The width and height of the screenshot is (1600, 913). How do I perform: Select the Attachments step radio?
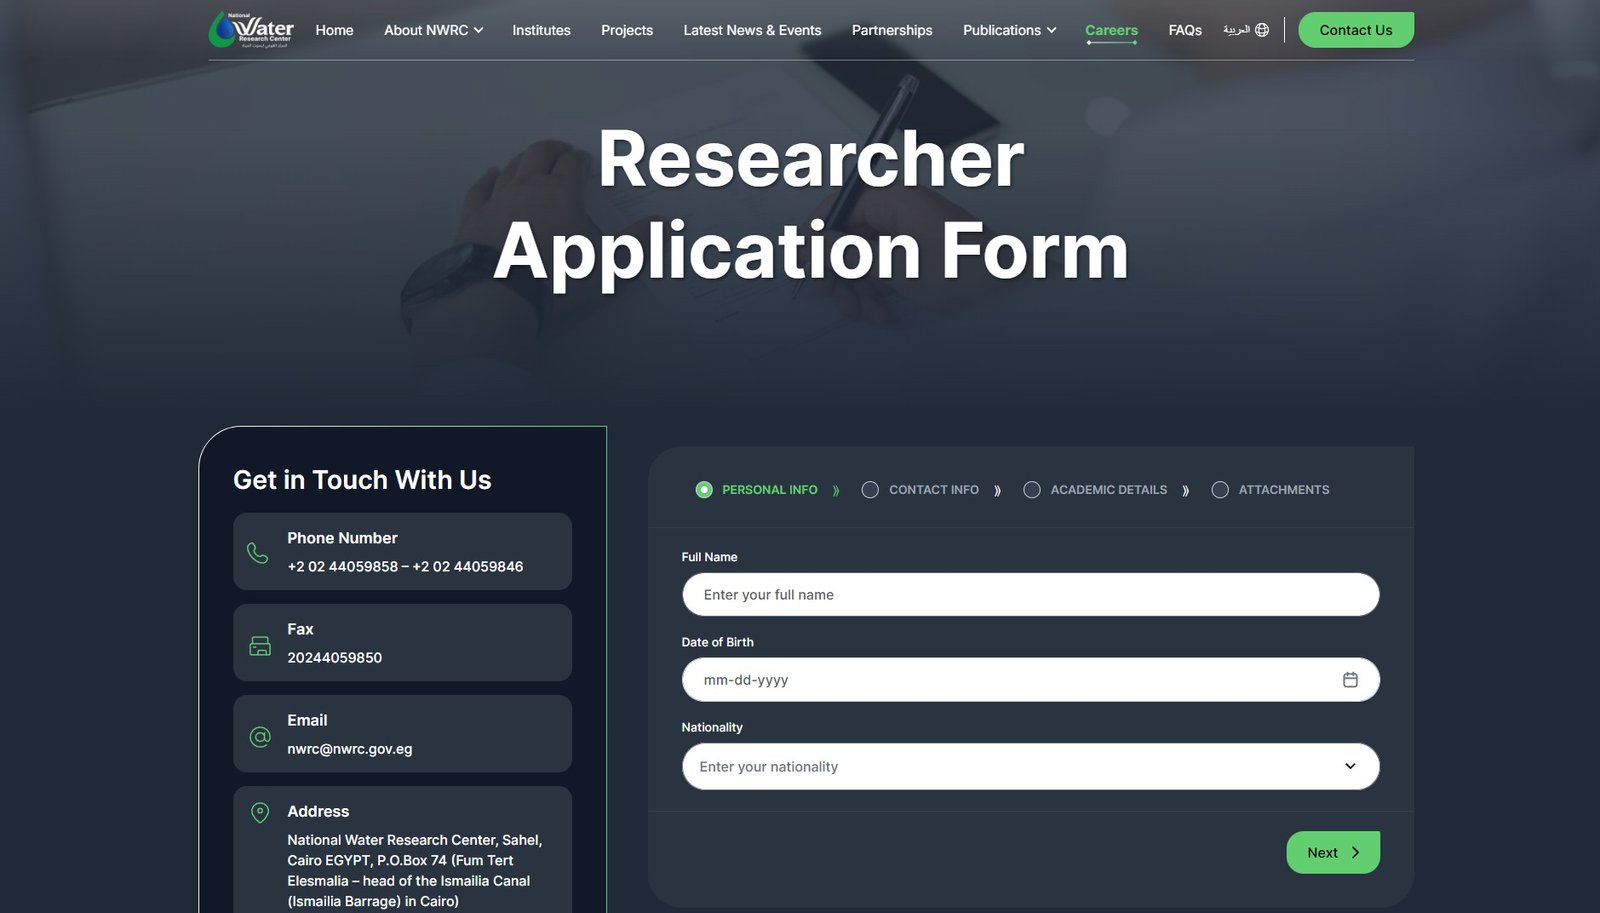(1220, 490)
